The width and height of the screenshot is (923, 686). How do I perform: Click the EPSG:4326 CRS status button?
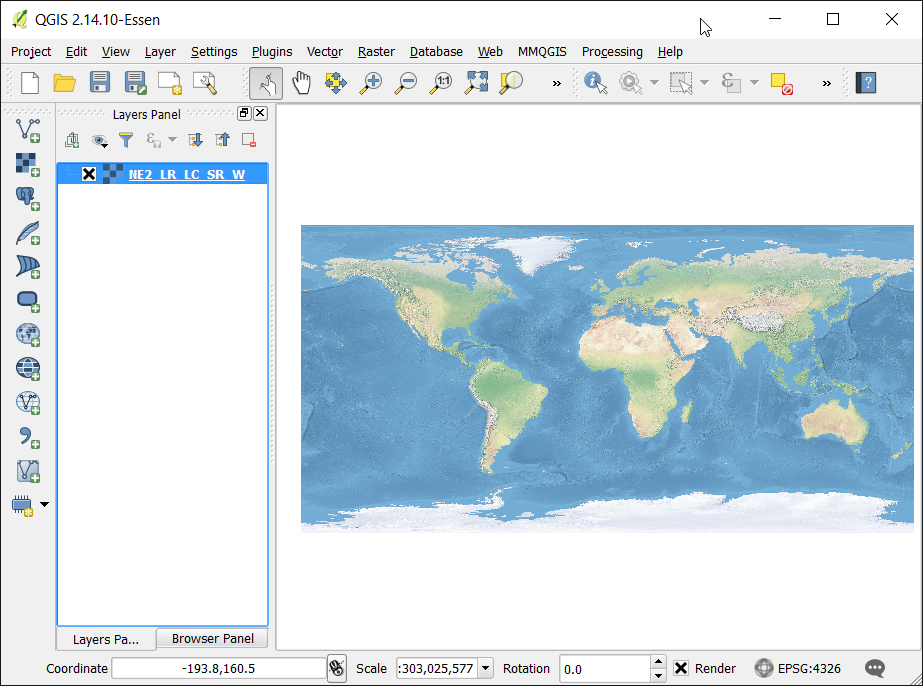[798, 668]
